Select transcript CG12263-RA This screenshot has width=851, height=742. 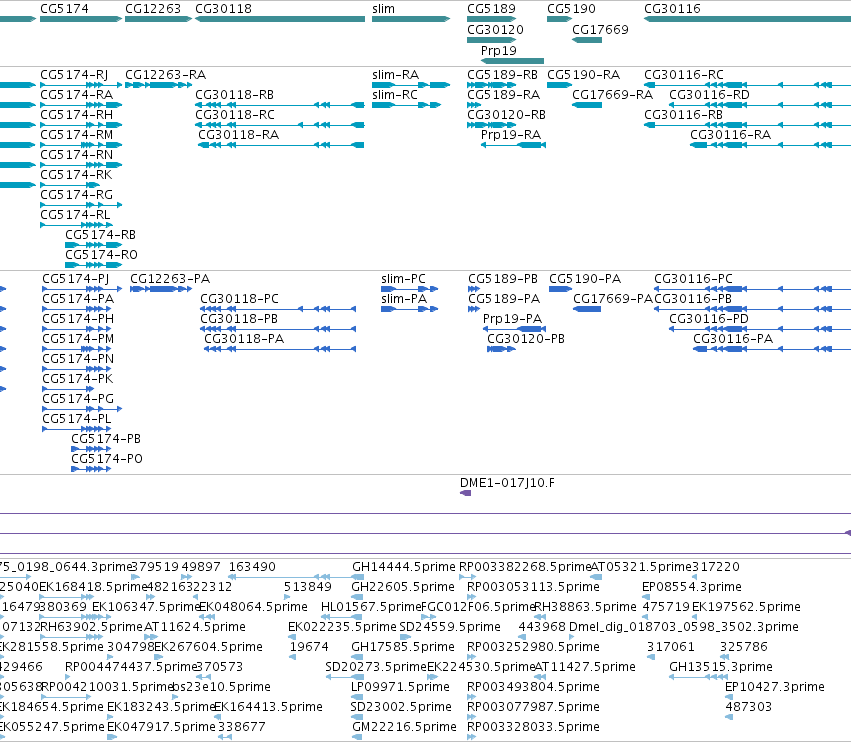pyautogui.click(x=165, y=74)
